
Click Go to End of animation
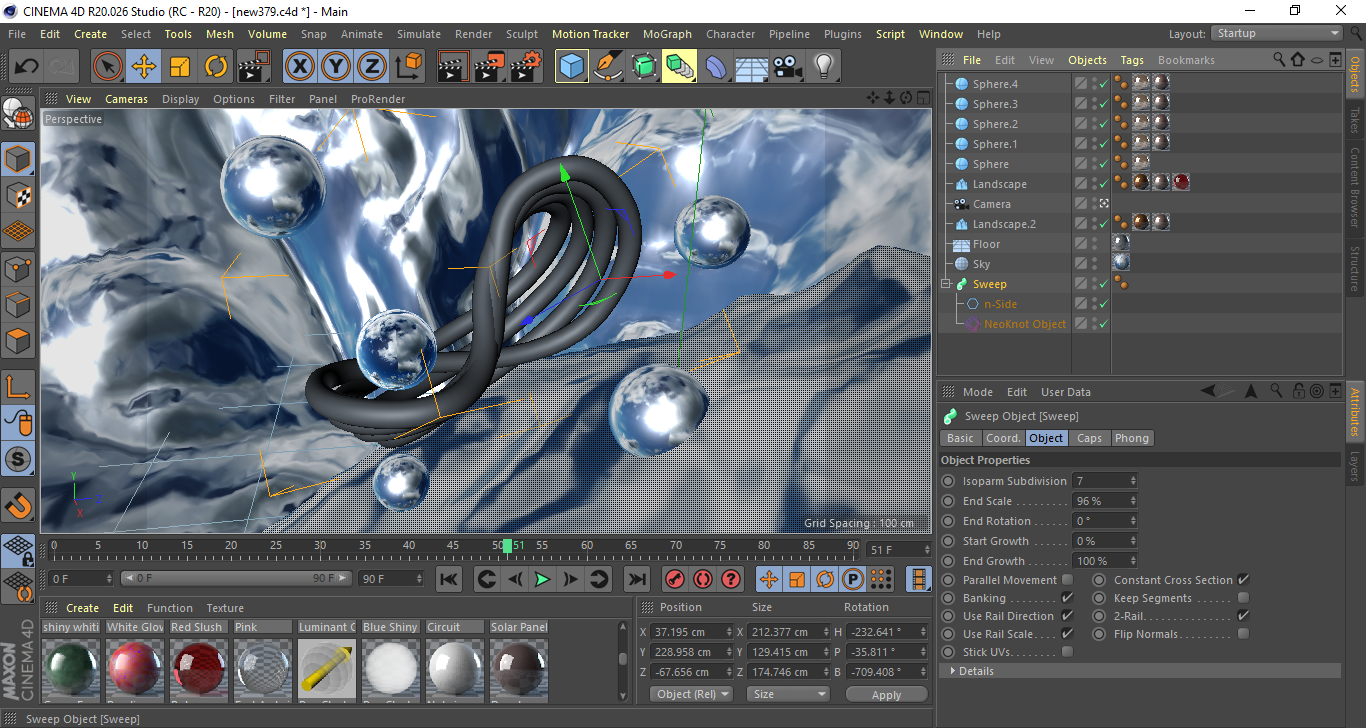coord(636,579)
